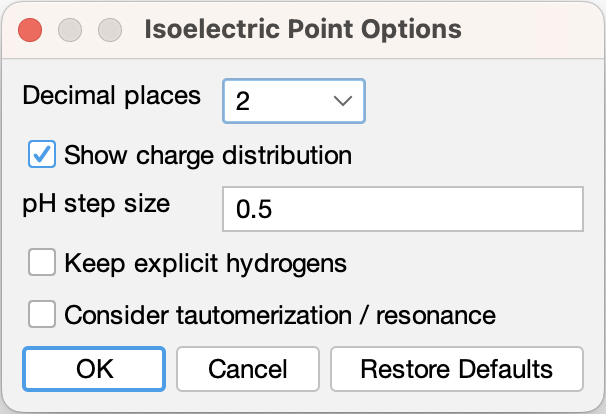Click the Show charge distribution label text

207,155
